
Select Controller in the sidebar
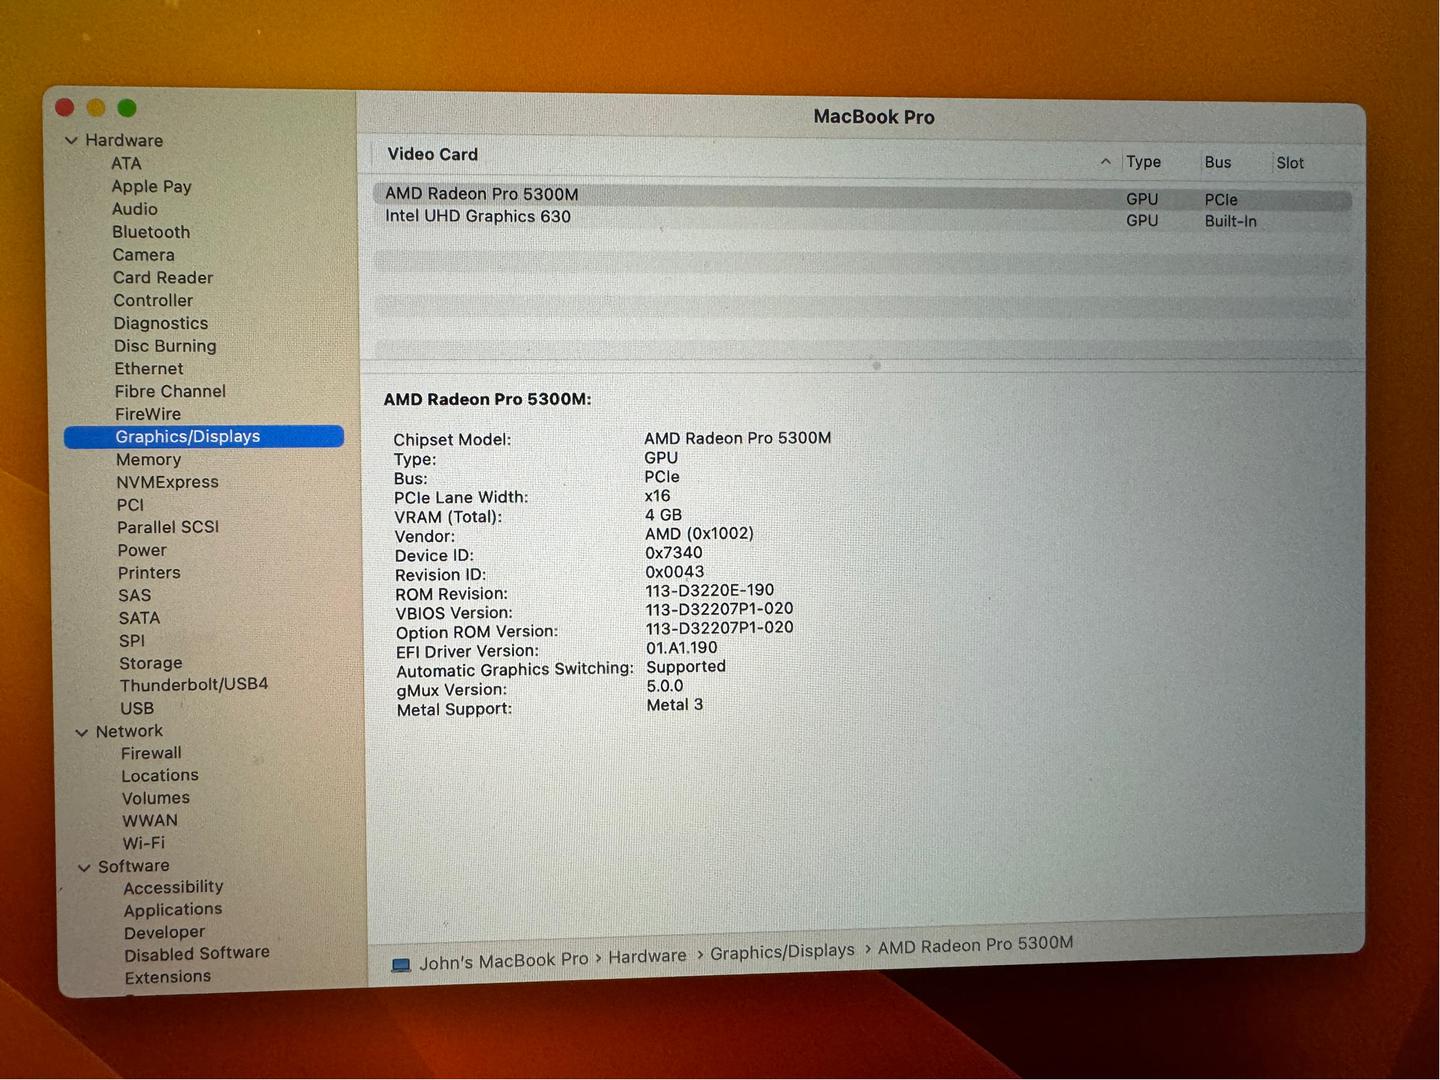pyautogui.click(x=153, y=300)
